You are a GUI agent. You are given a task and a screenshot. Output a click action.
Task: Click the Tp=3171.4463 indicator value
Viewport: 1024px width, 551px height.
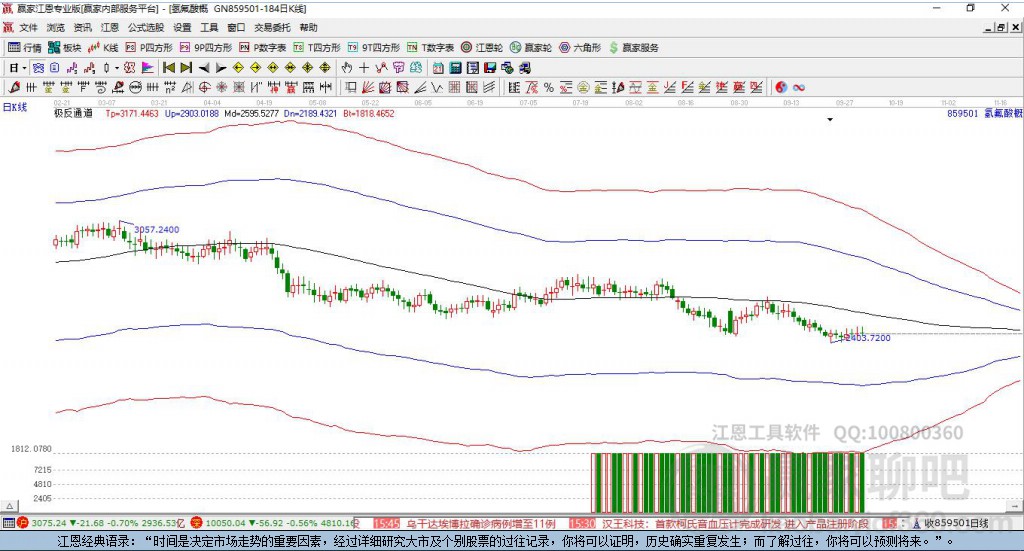point(132,114)
